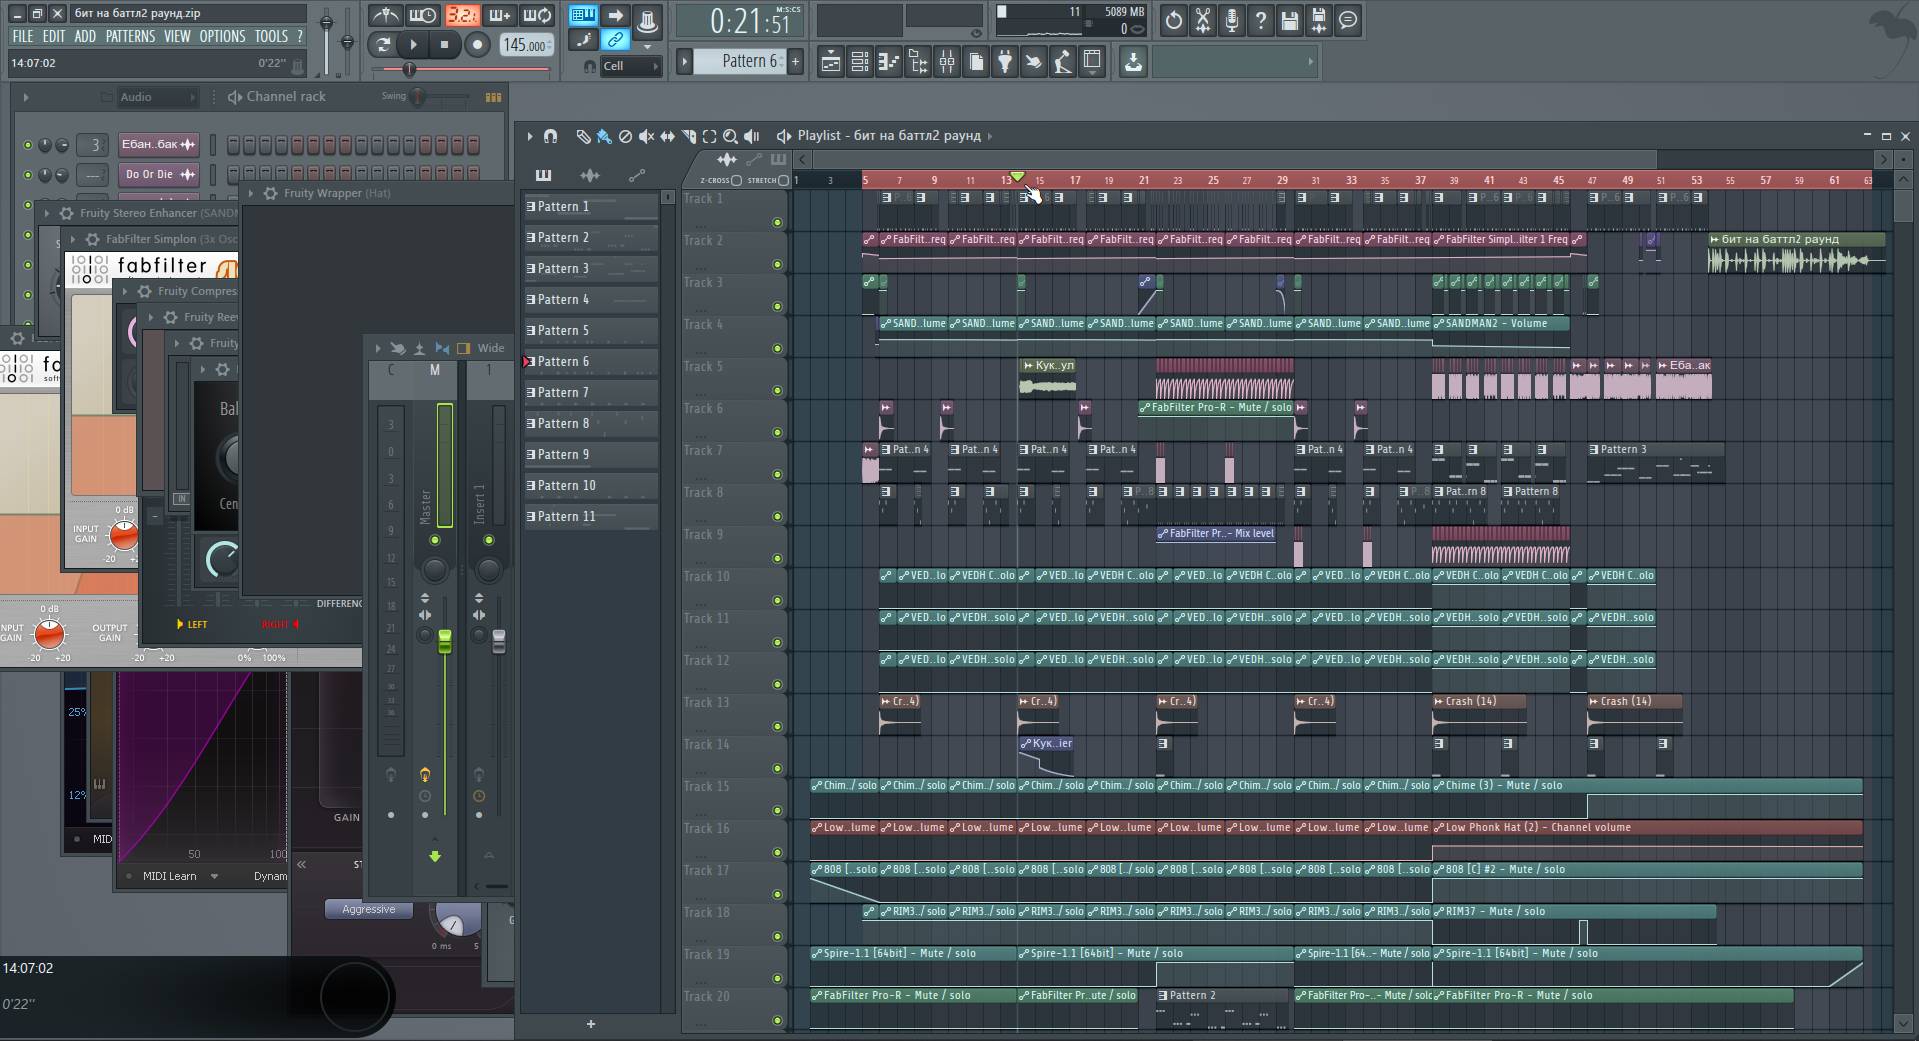Open plugin picker plug icon

coord(1004,62)
